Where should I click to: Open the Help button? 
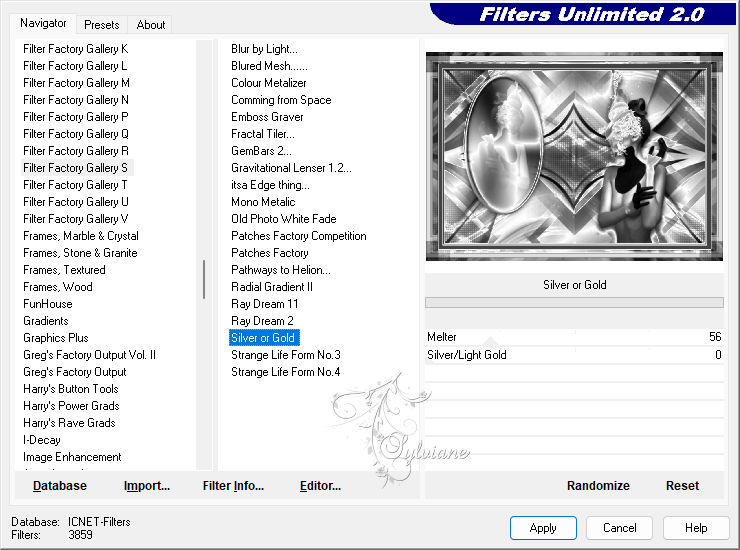(696, 527)
